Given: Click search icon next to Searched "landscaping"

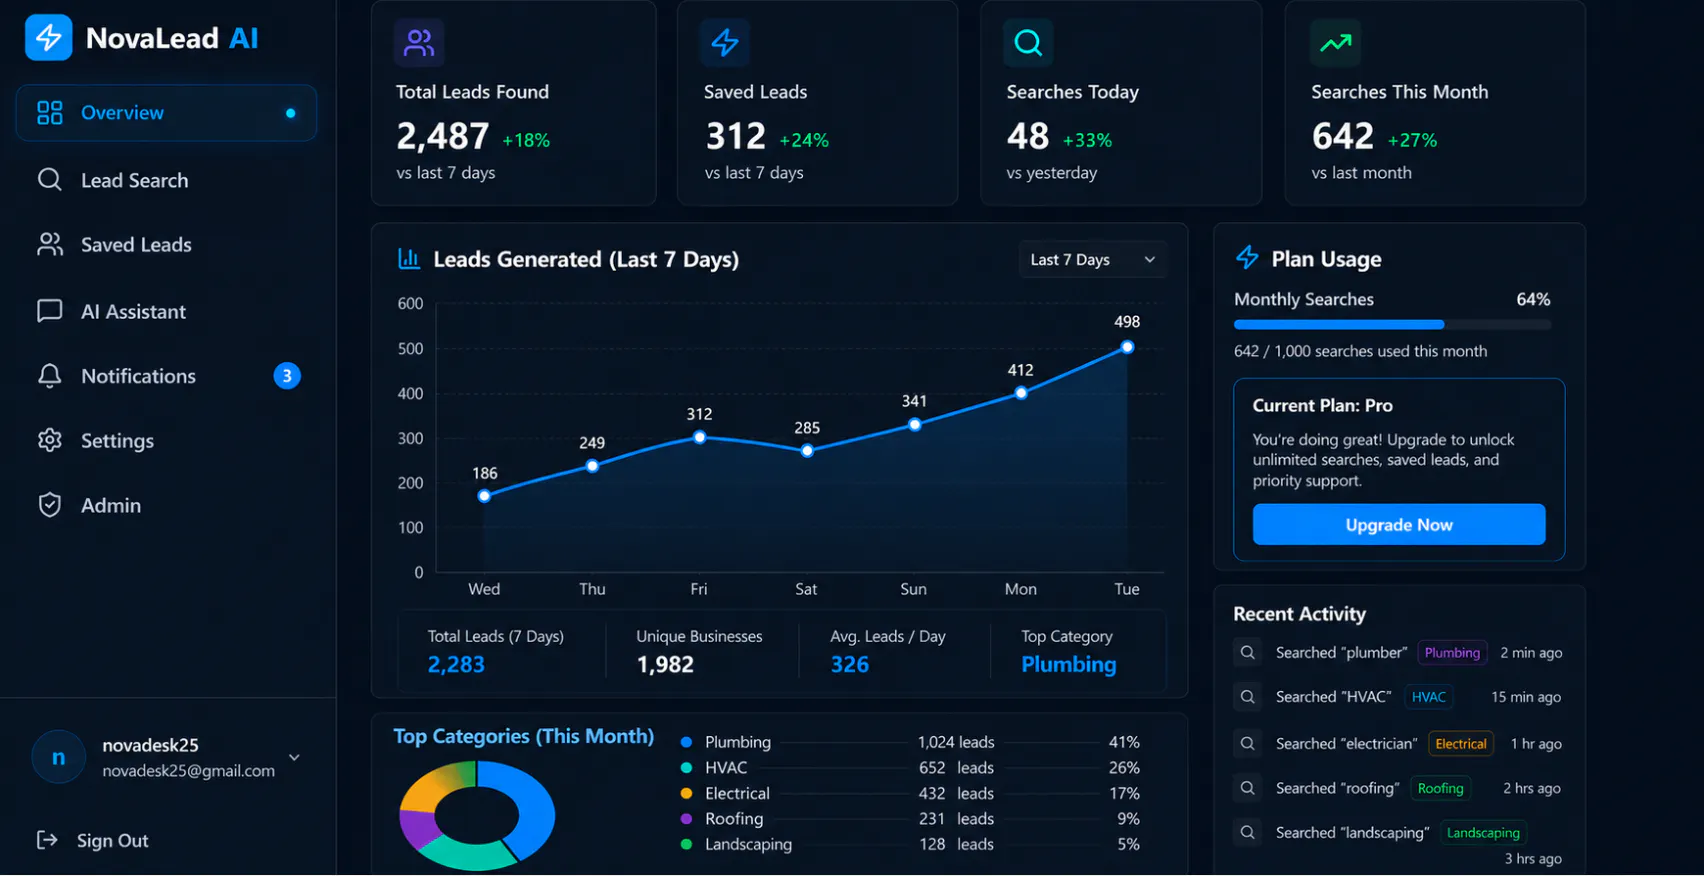Looking at the screenshot, I should click(x=1248, y=832).
